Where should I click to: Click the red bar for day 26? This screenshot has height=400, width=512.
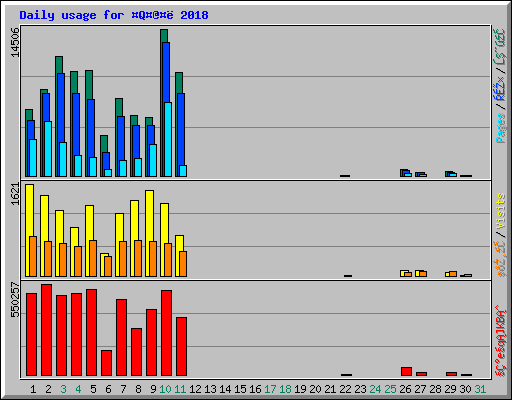tap(406, 371)
